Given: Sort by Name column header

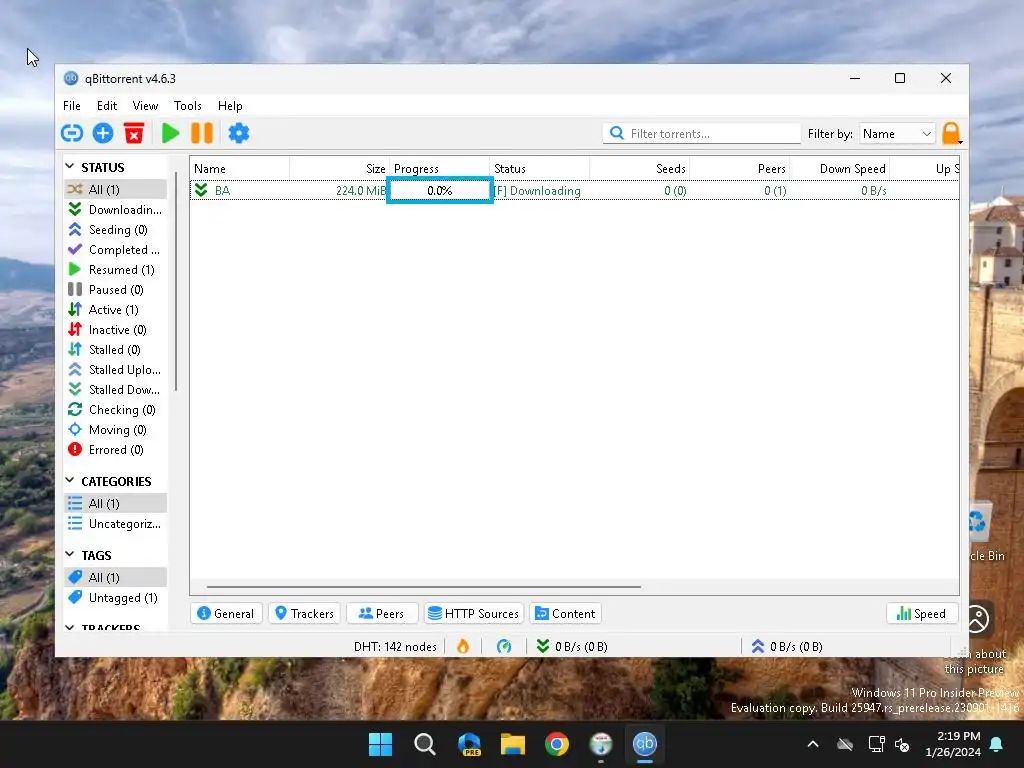Looking at the screenshot, I should coord(240,168).
